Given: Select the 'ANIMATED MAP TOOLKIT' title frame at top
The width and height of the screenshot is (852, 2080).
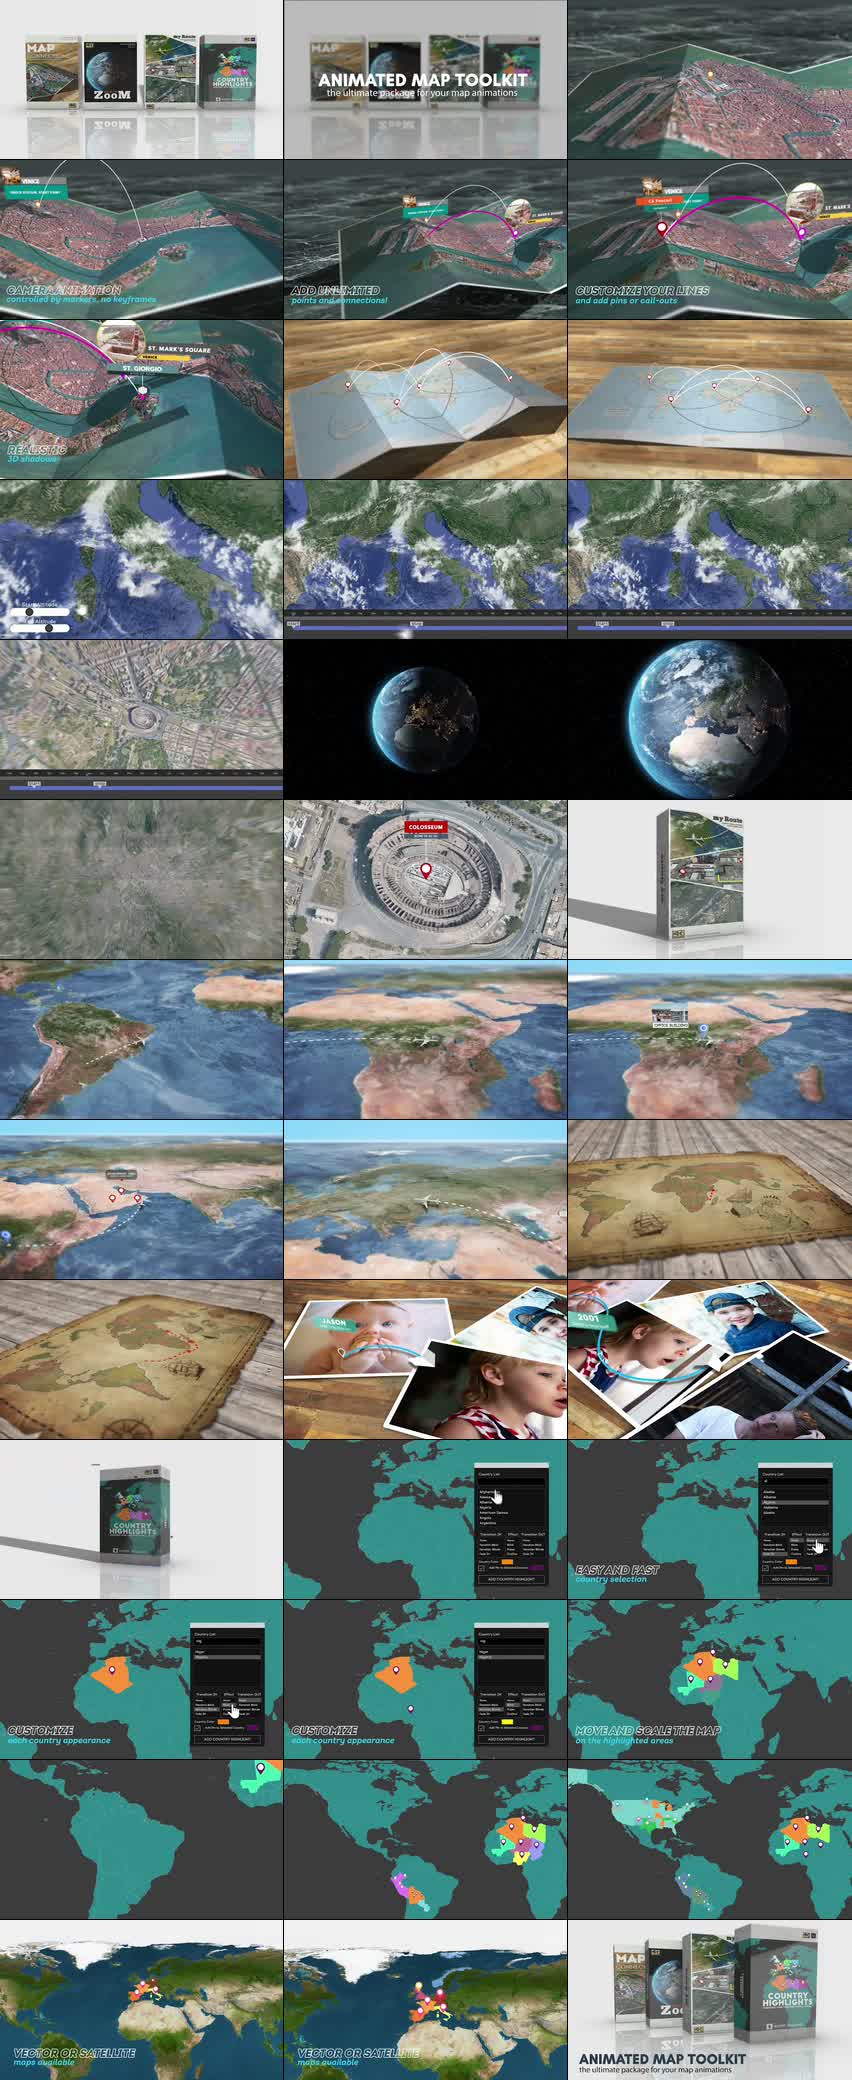Looking at the screenshot, I should click(425, 79).
